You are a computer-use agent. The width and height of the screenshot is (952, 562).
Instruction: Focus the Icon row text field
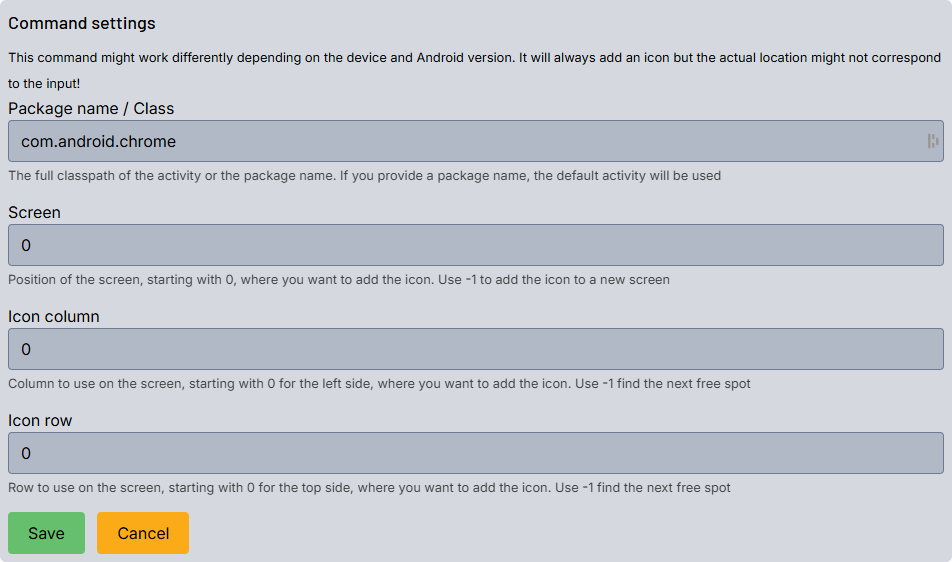(476, 453)
